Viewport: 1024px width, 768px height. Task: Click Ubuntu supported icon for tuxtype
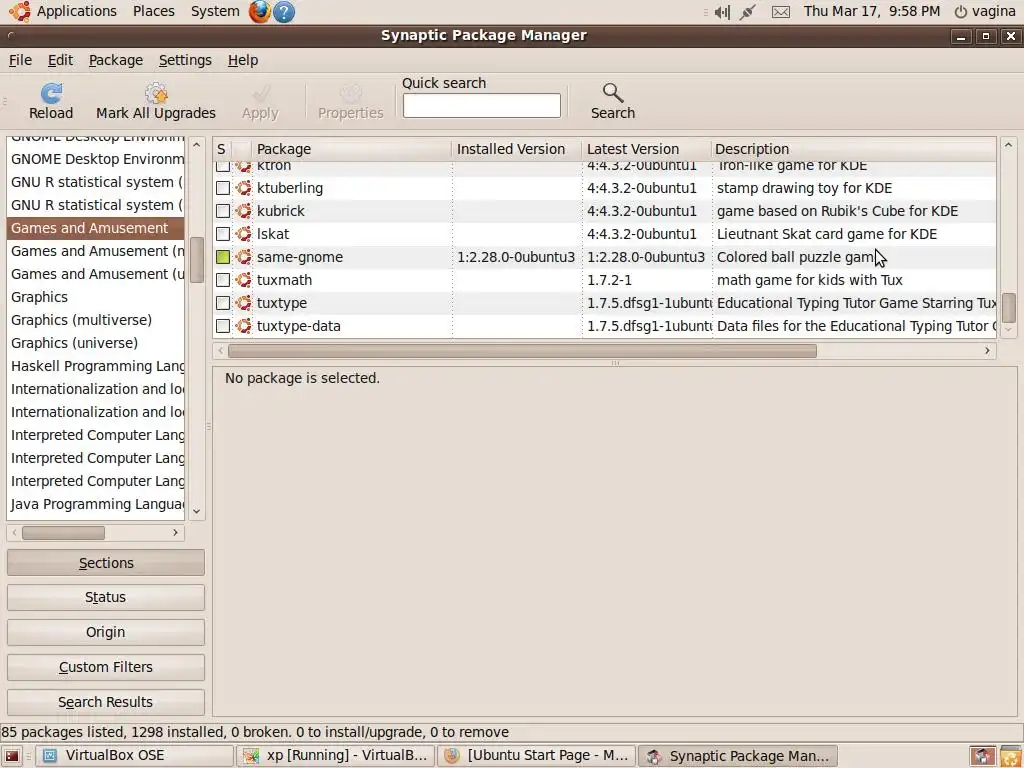pos(244,303)
